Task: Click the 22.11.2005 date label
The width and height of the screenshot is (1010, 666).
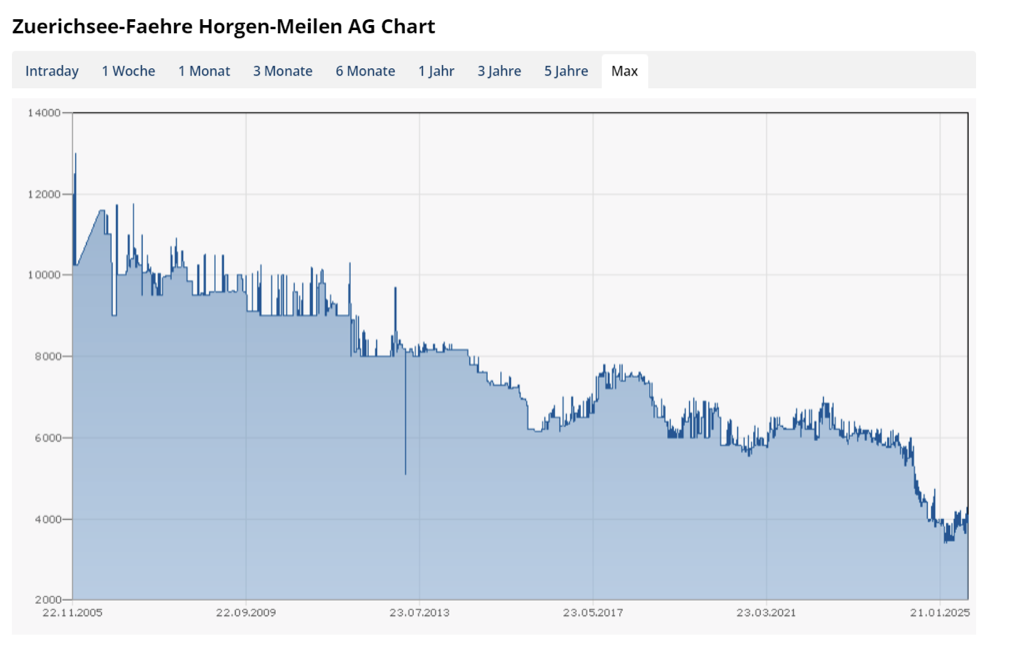Action: (x=72, y=613)
